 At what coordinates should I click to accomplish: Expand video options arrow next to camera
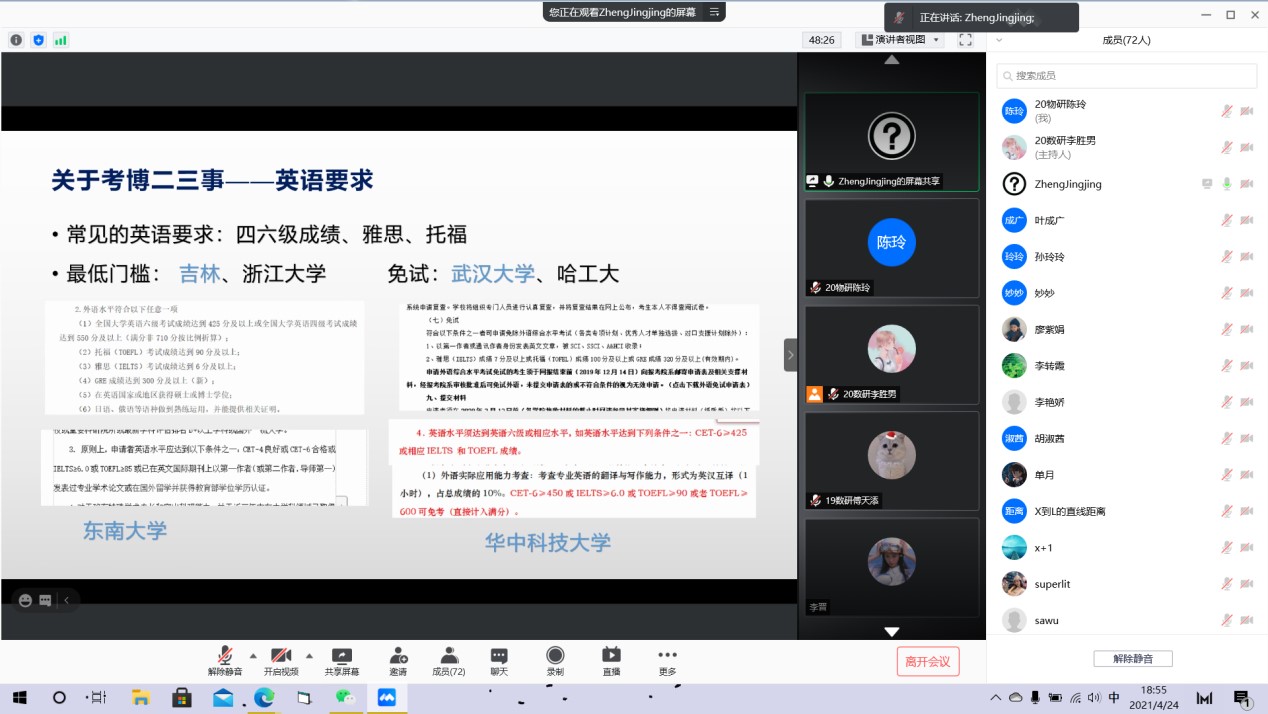tap(308, 656)
